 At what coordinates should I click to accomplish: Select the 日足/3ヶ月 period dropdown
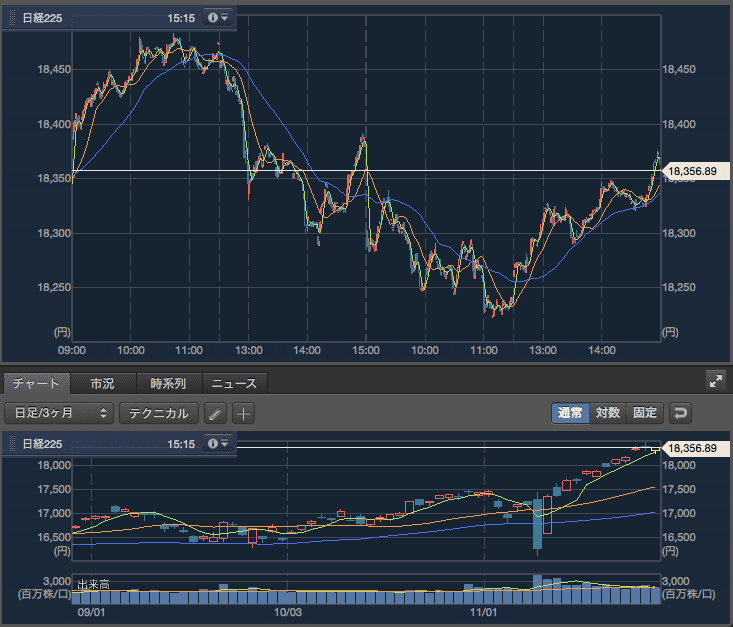pyautogui.click(x=59, y=413)
